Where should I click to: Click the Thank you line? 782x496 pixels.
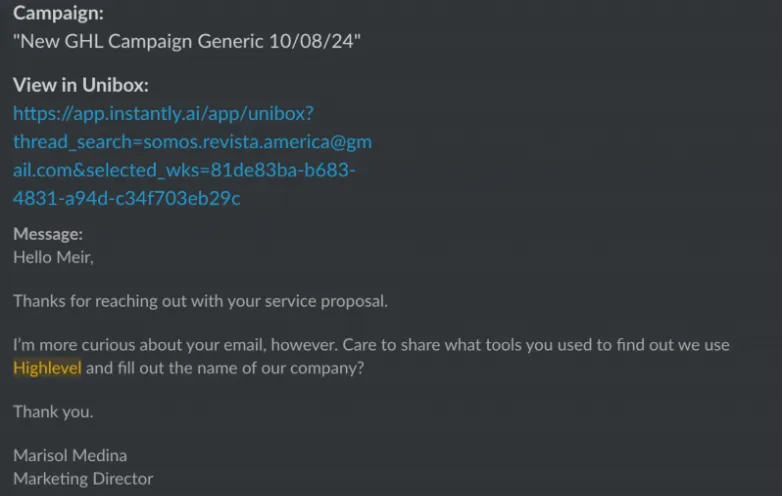click(53, 412)
